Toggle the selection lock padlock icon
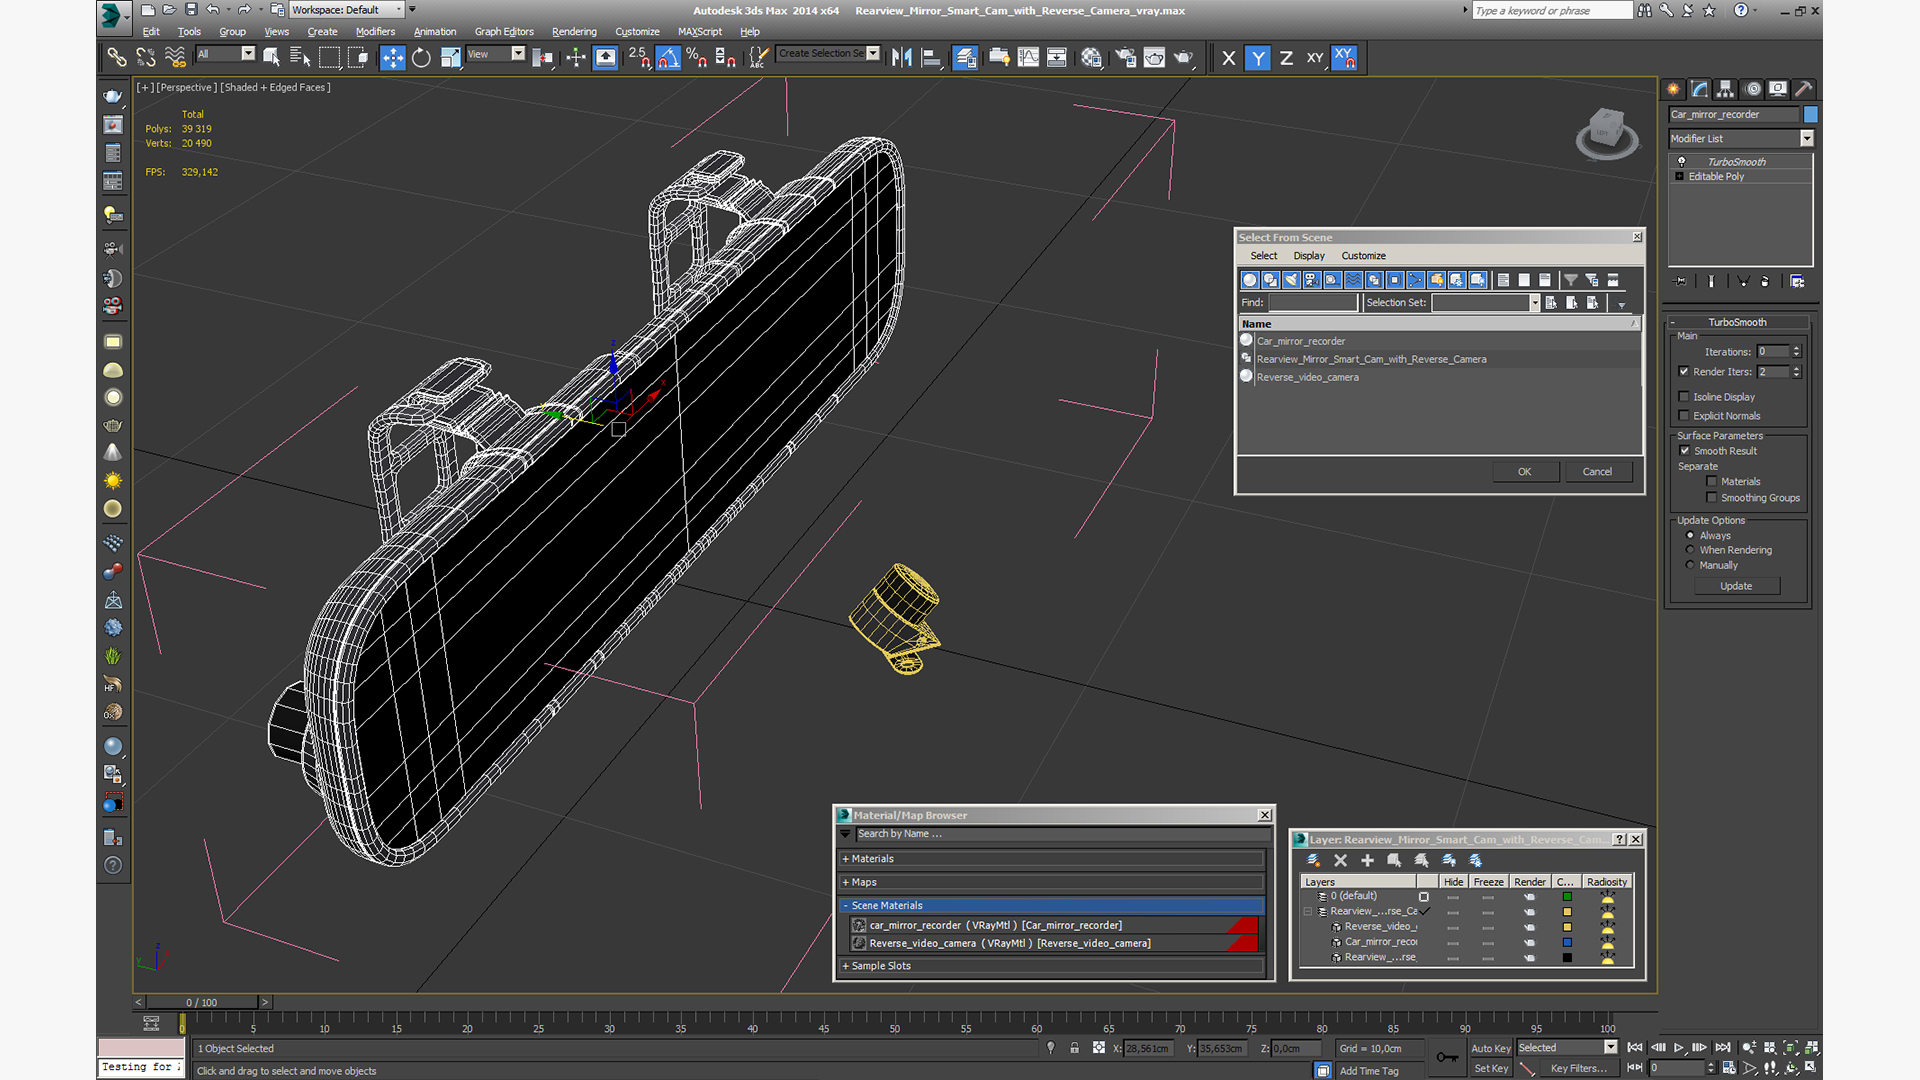The image size is (1920, 1080). 1074,1048
